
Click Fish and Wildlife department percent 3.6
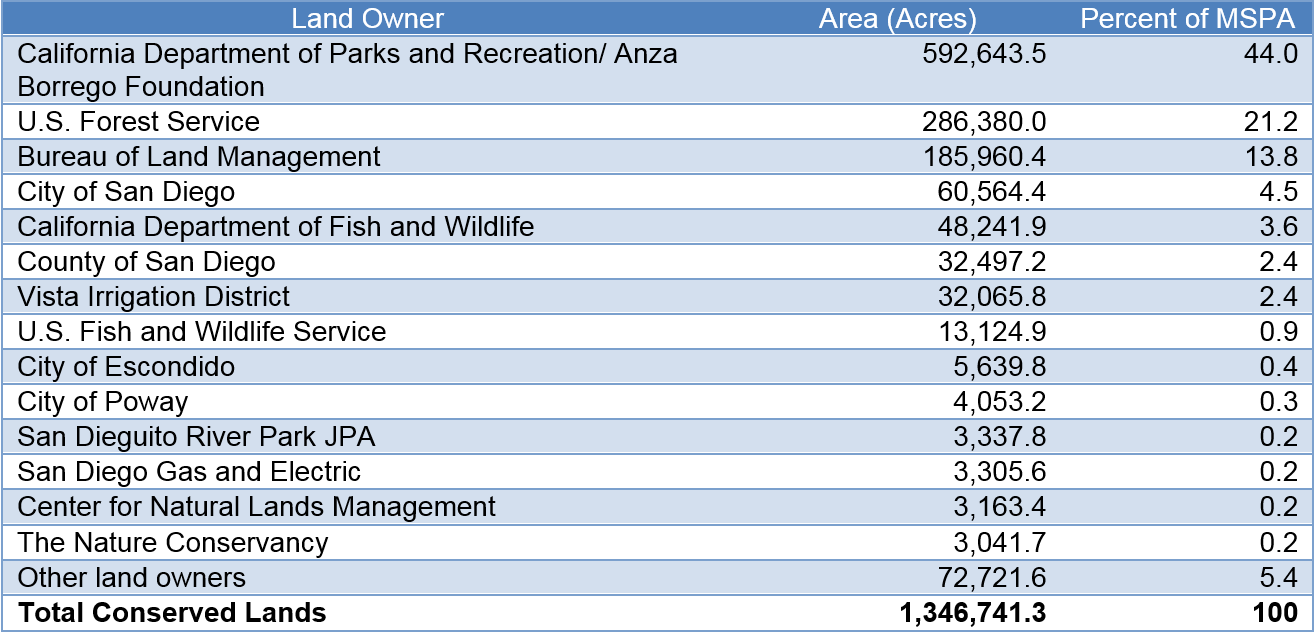point(1277,227)
